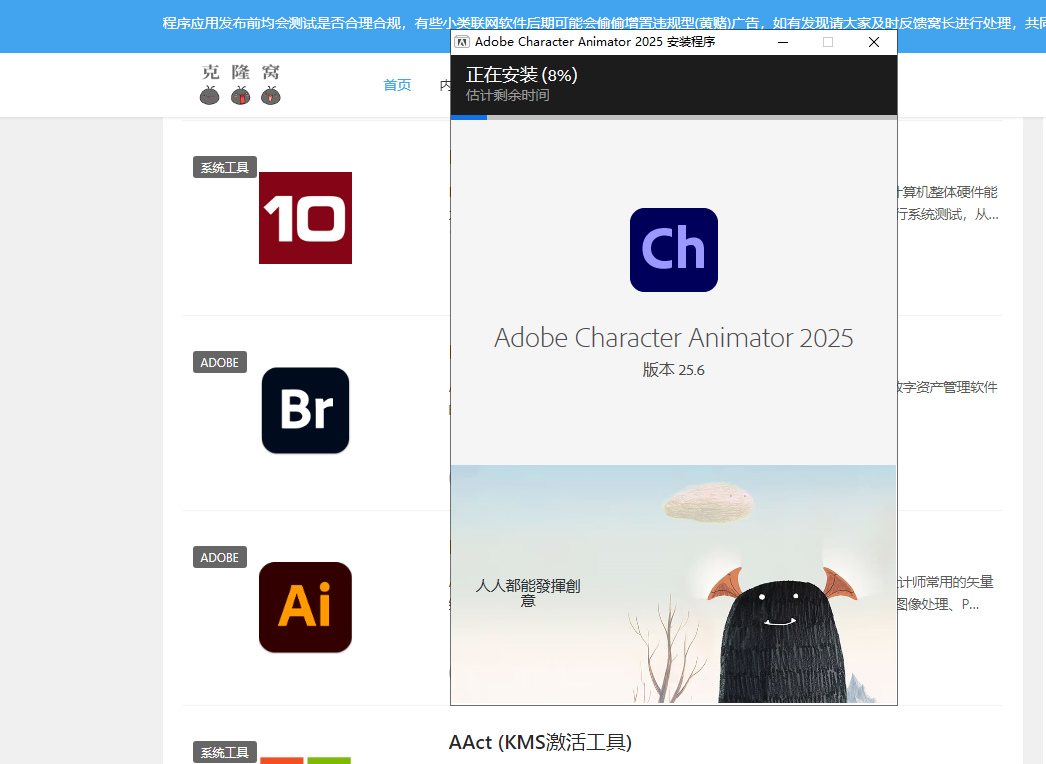Open the Adobe Bridge Br icon
The width and height of the screenshot is (1046, 764).
305,410
